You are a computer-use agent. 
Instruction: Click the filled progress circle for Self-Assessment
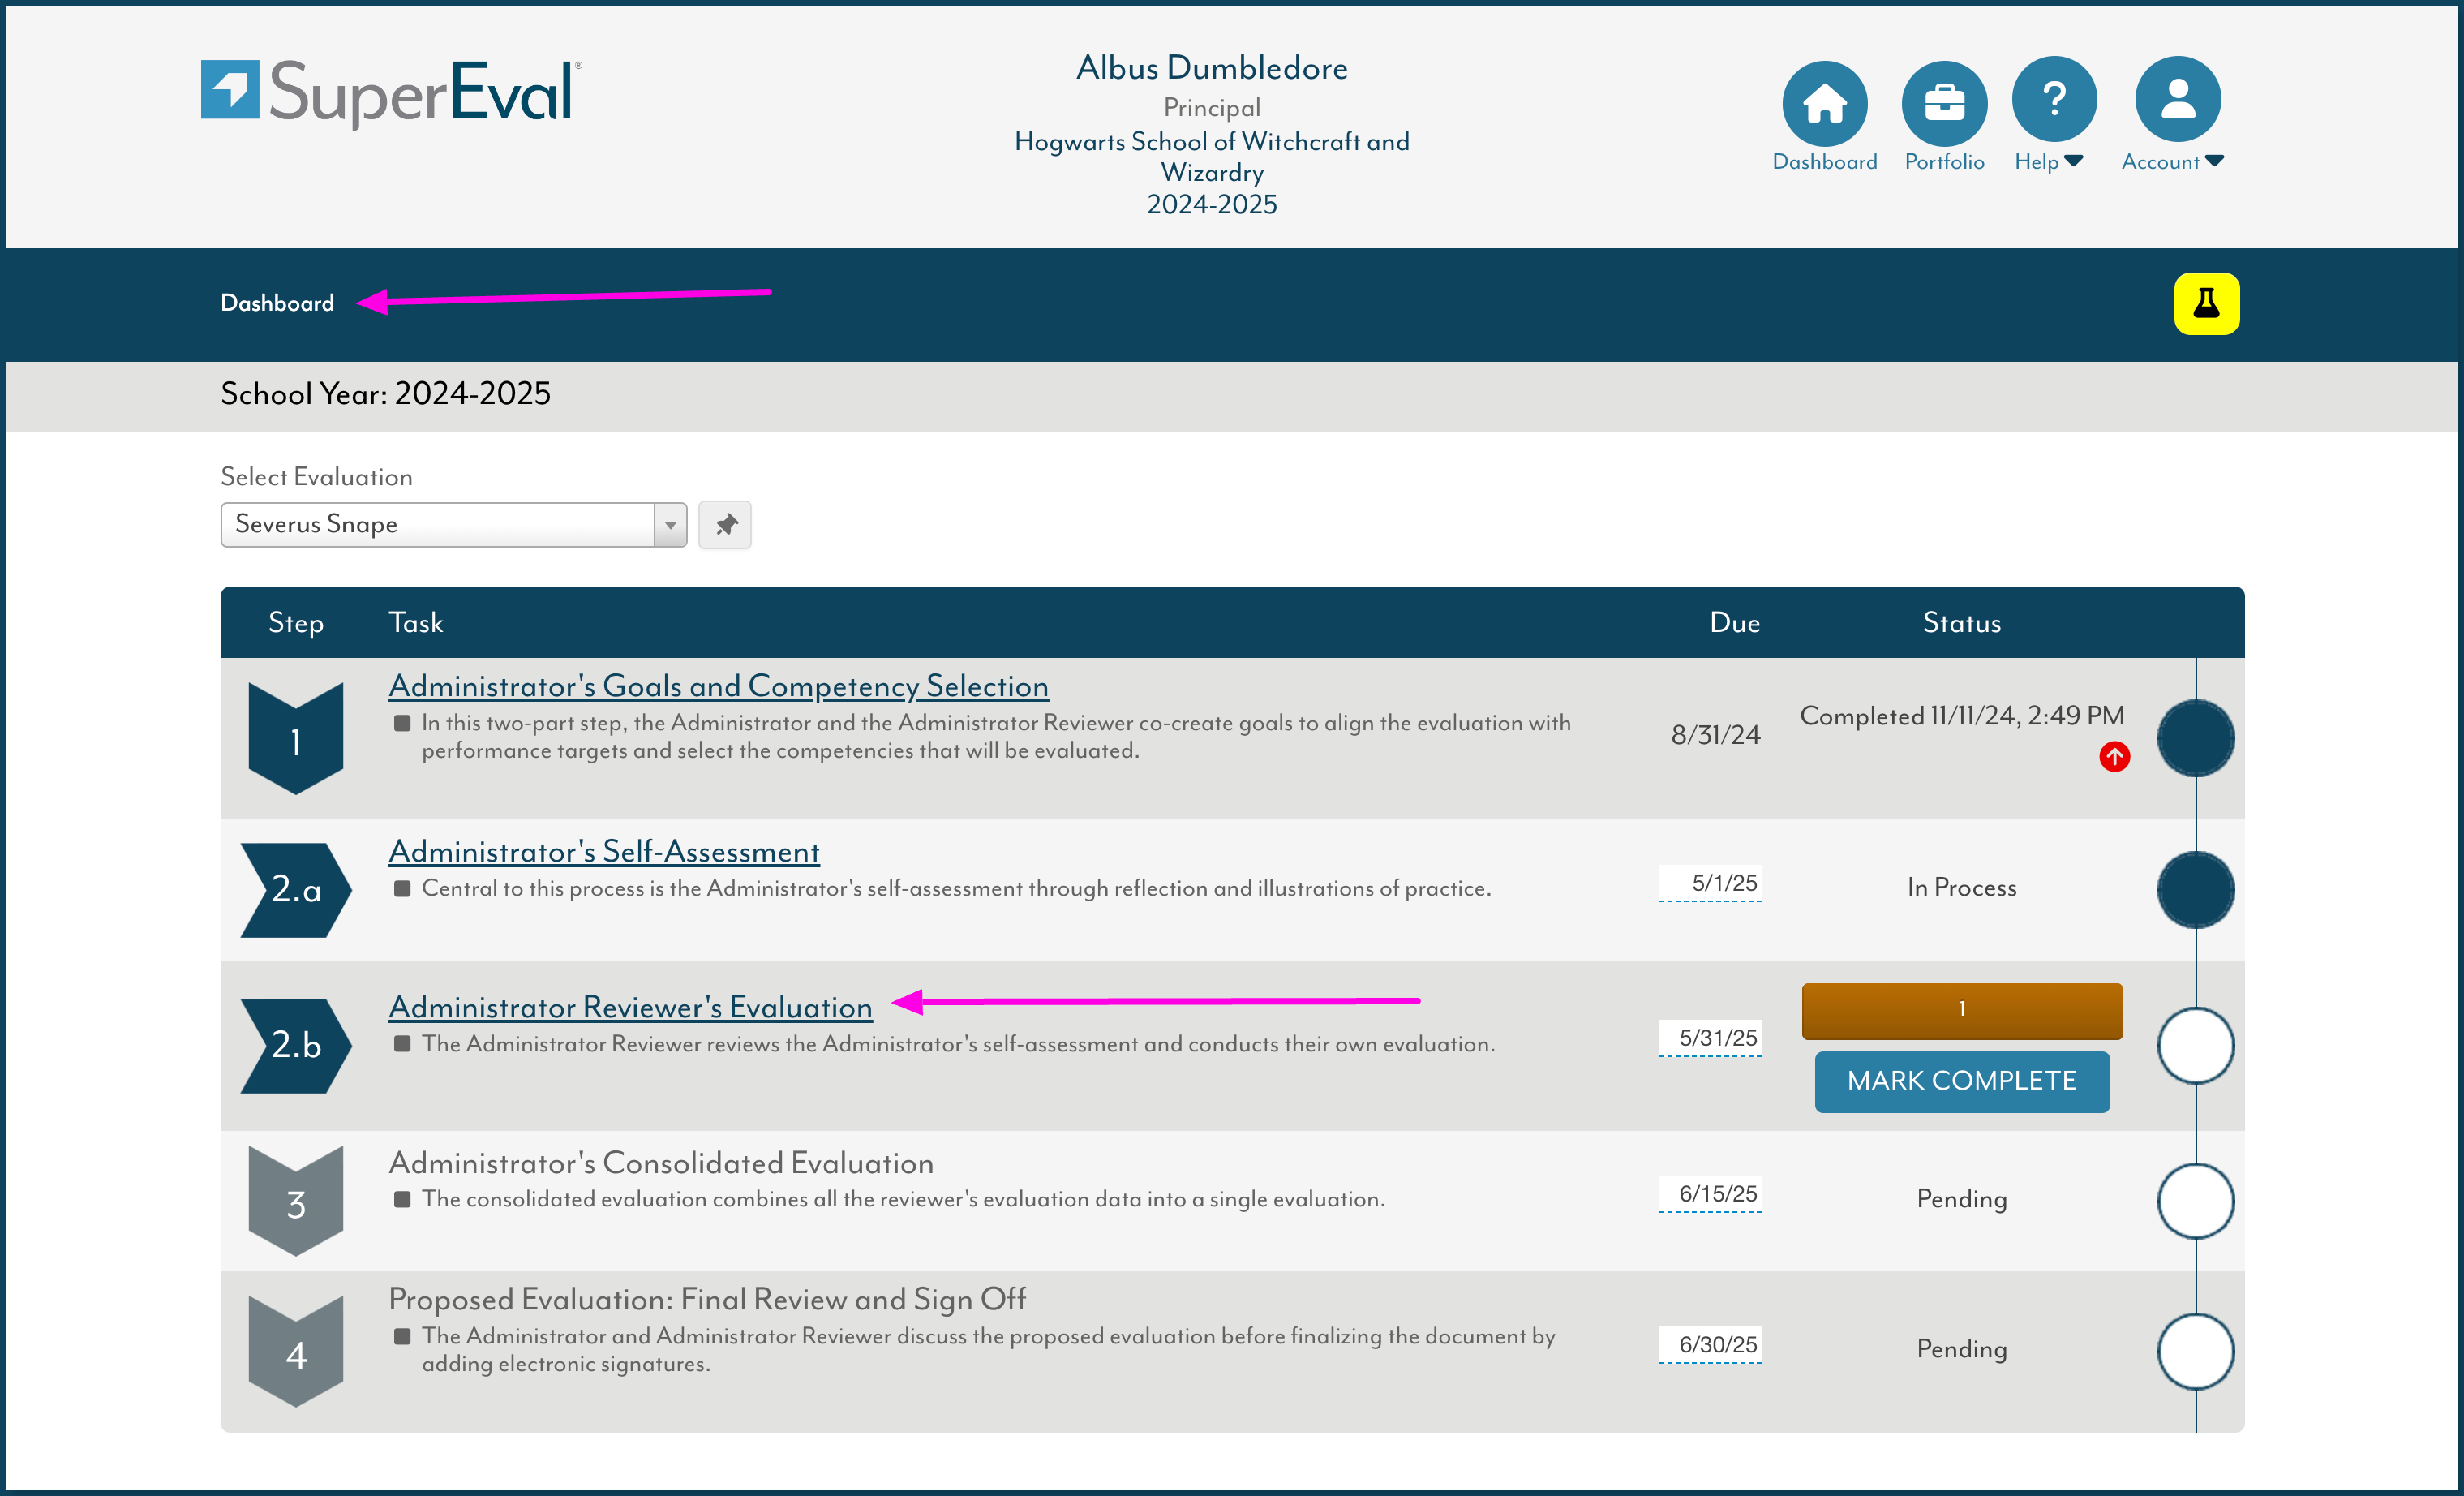point(2195,889)
